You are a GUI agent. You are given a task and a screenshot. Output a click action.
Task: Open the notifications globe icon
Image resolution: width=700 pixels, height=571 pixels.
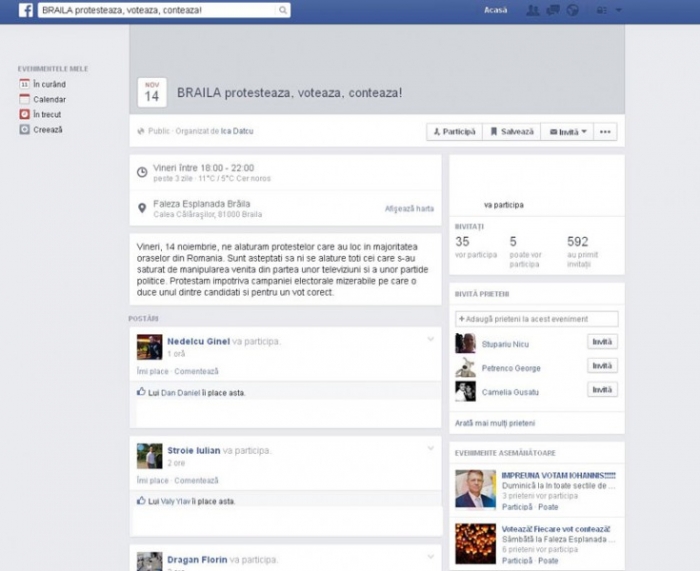(572, 10)
